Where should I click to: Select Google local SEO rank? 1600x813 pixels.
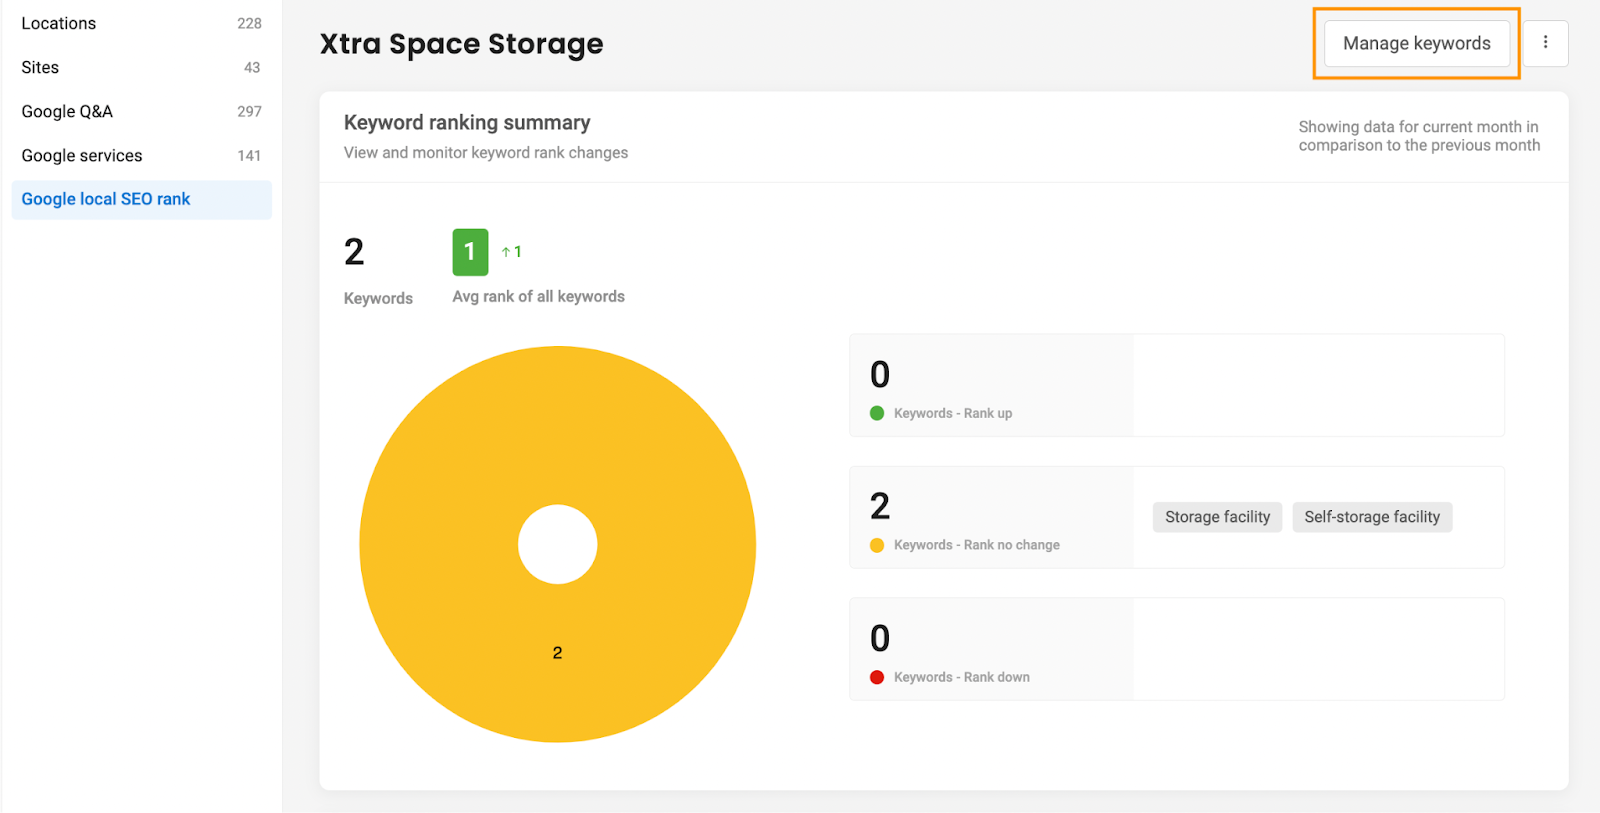tap(141, 199)
